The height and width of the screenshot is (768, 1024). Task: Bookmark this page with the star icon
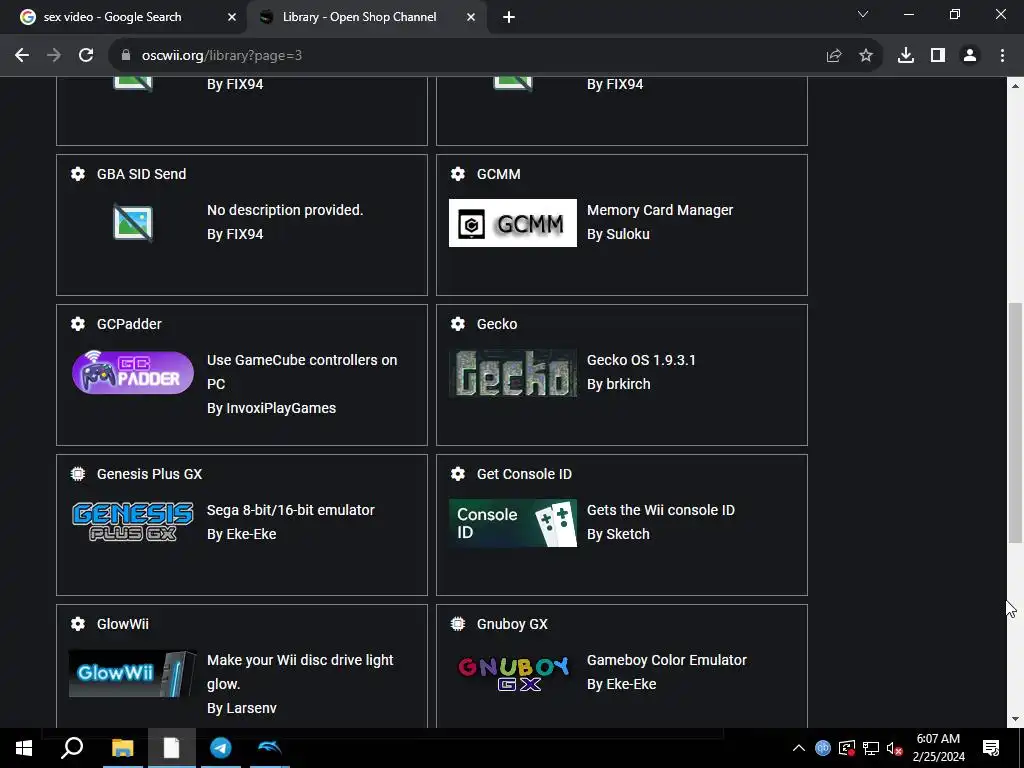point(866,56)
